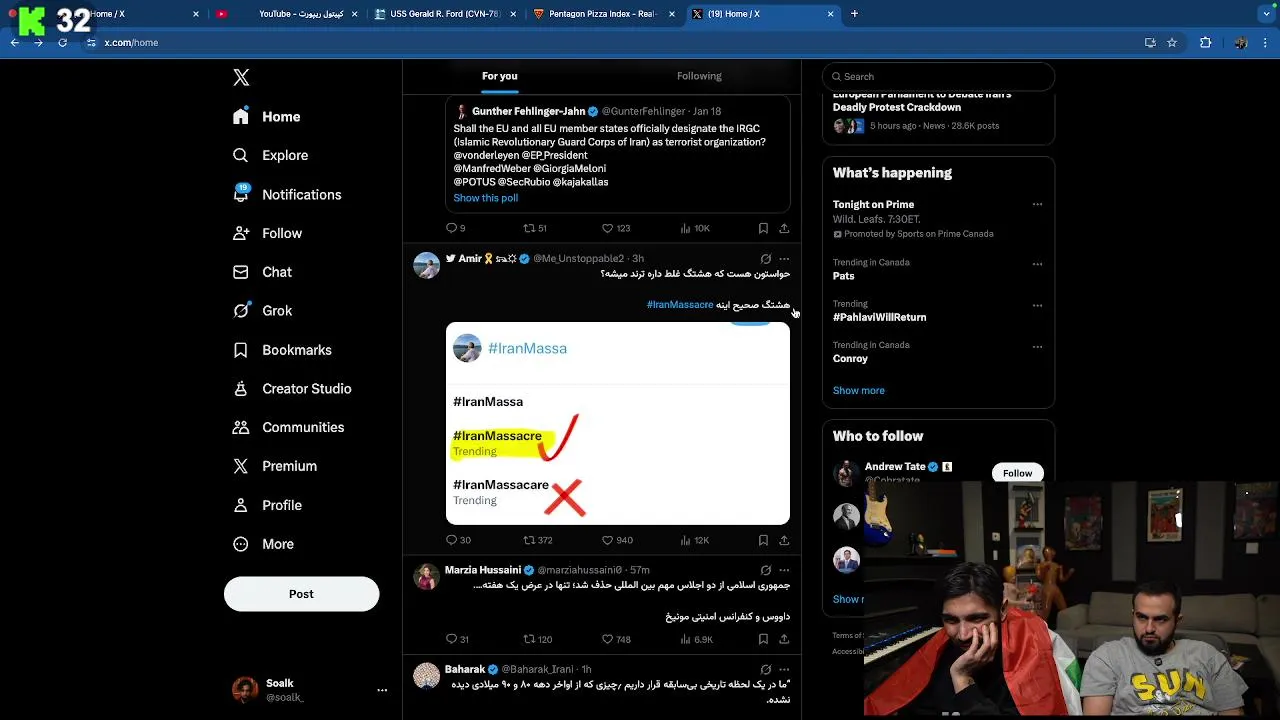Open More options in the sidebar
Image resolution: width=1280 pixels, height=720 pixels.
pyautogui.click(x=263, y=544)
